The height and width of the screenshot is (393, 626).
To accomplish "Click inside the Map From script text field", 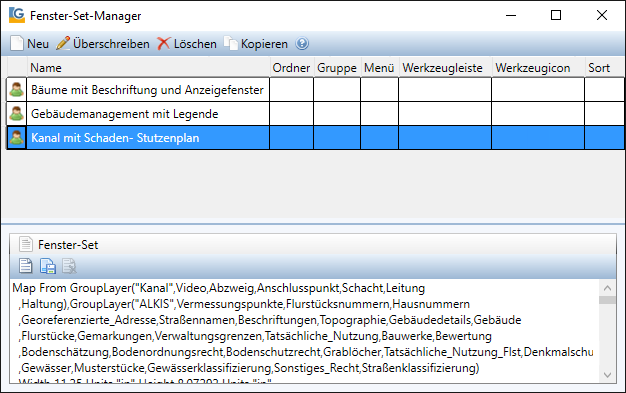I will (304, 331).
